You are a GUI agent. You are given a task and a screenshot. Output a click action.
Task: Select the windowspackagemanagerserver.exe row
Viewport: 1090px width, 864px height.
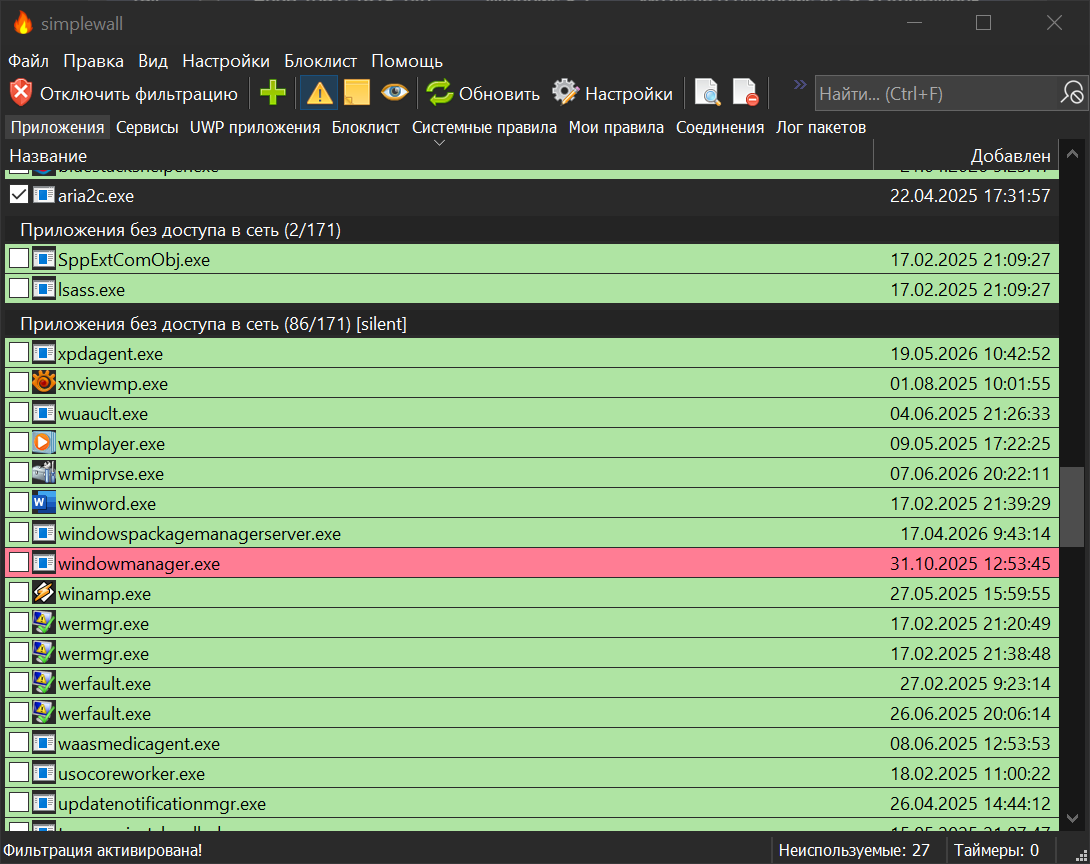[532, 532]
